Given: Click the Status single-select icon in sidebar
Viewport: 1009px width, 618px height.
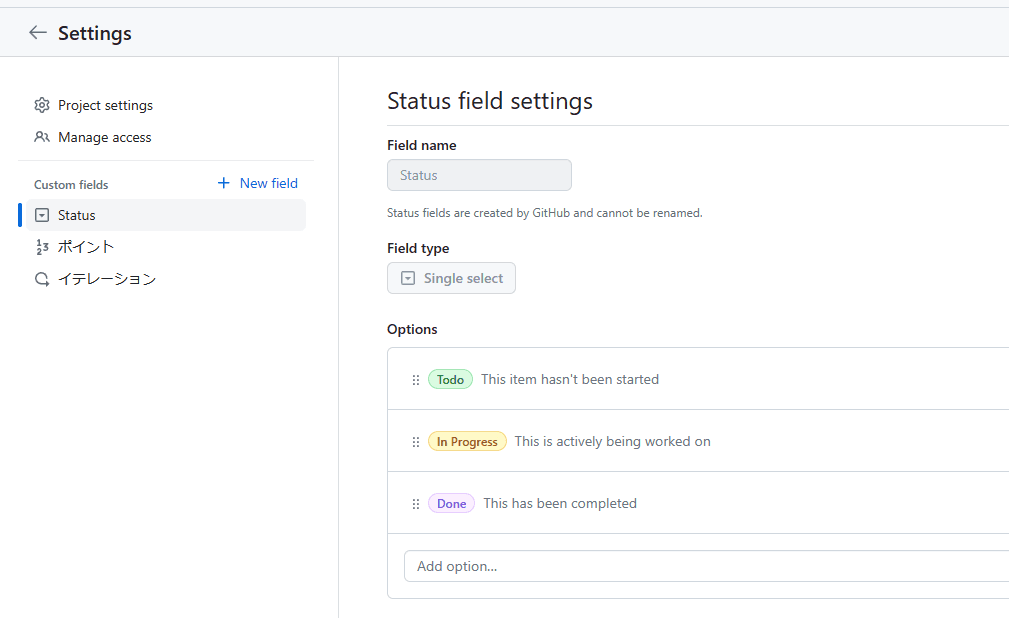Looking at the screenshot, I should click(x=42, y=215).
